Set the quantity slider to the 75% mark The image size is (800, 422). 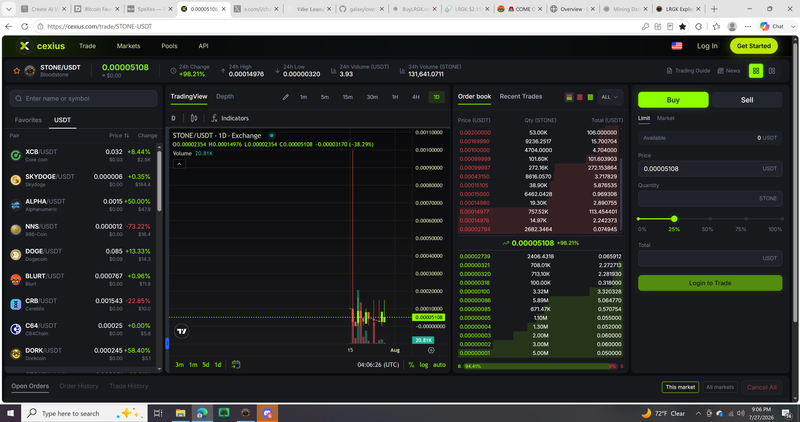pyautogui.click(x=746, y=219)
